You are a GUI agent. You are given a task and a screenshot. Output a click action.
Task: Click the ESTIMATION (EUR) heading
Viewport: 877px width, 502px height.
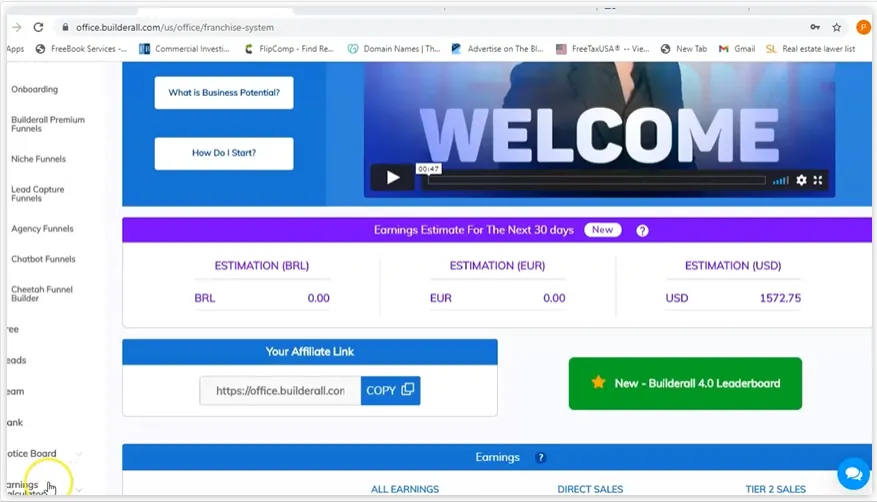click(497, 266)
